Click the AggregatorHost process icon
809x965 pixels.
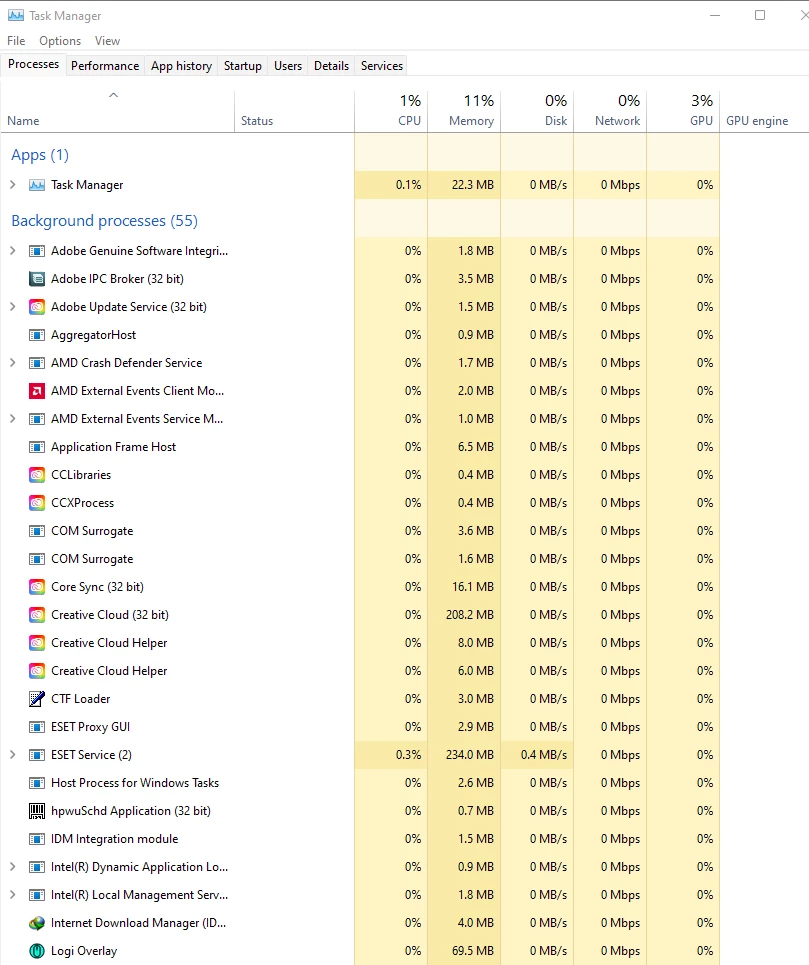pos(37,335)
